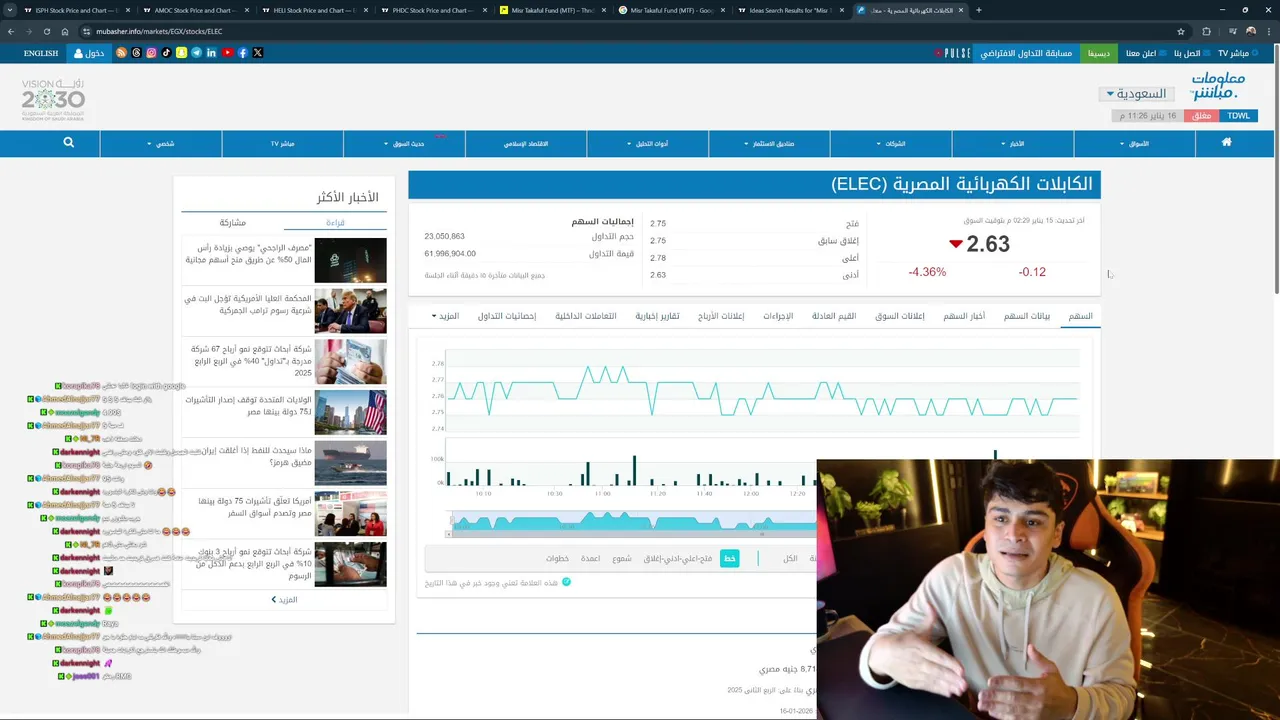Click the browser back arrow
This screenshot has height=720, width=1280.
coord(12,31)
